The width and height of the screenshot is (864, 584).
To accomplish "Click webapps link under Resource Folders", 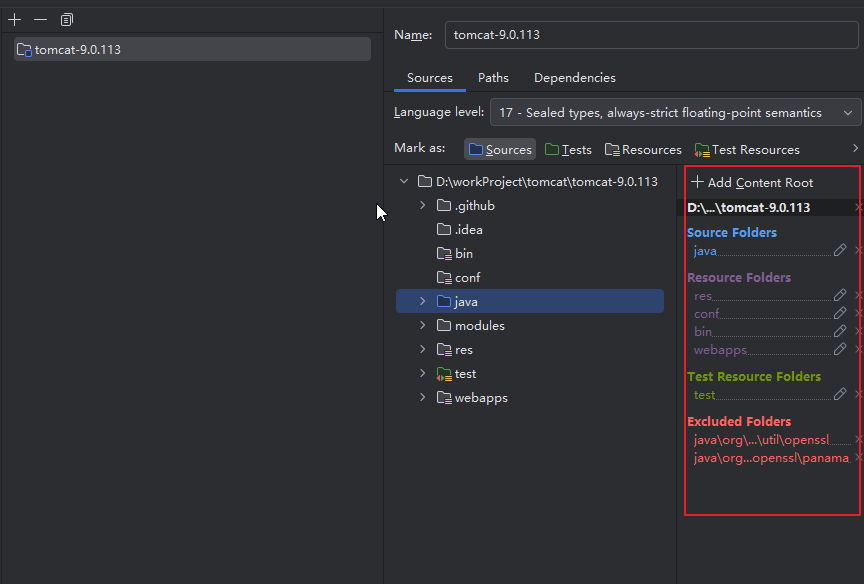I will click(x=720, y=350).
